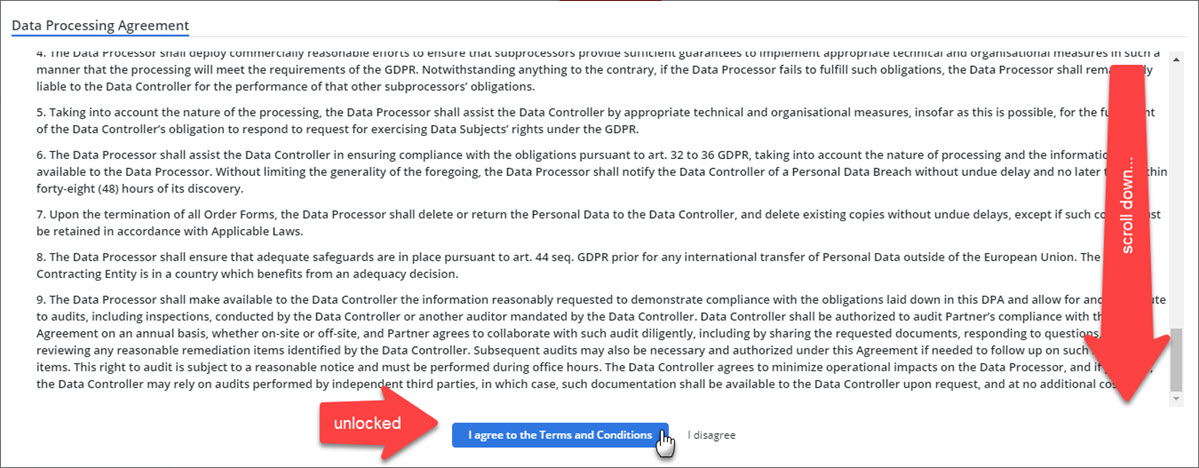Viewport: 1199px width, 468px height.
Task: Select the 'Data Processing Agreement' tab heading
Action: (100, 24)
